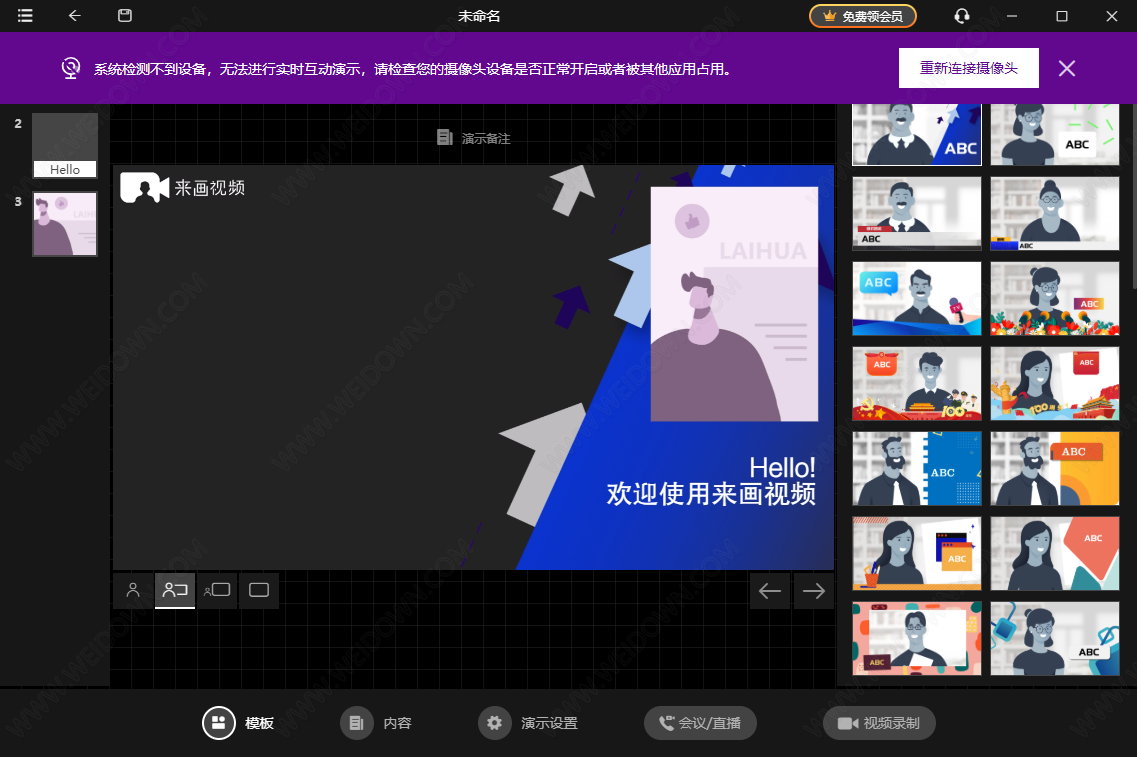1137x757 pixels.
Task: Claim free membership with 免费领会员 button
Action: pyautogui.click(x=863, y=16)
